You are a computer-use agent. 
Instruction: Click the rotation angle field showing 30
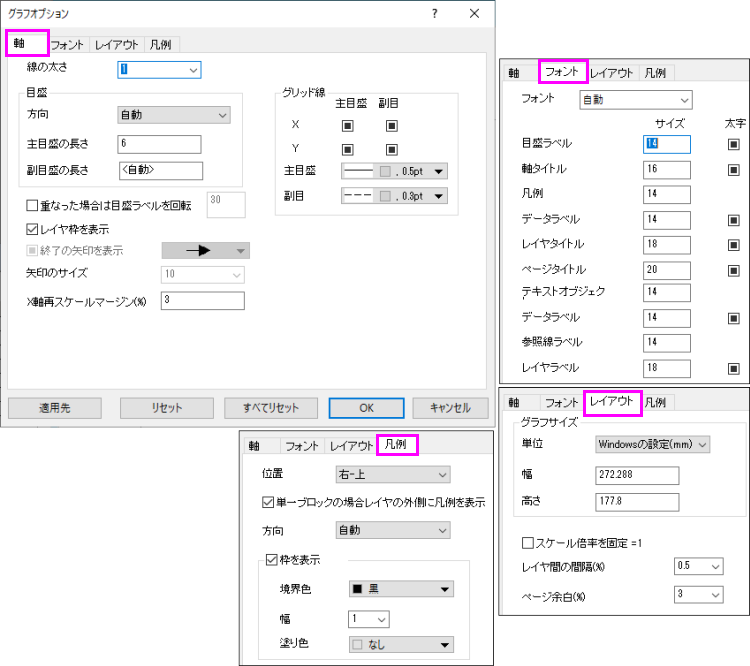coord(226,205)
